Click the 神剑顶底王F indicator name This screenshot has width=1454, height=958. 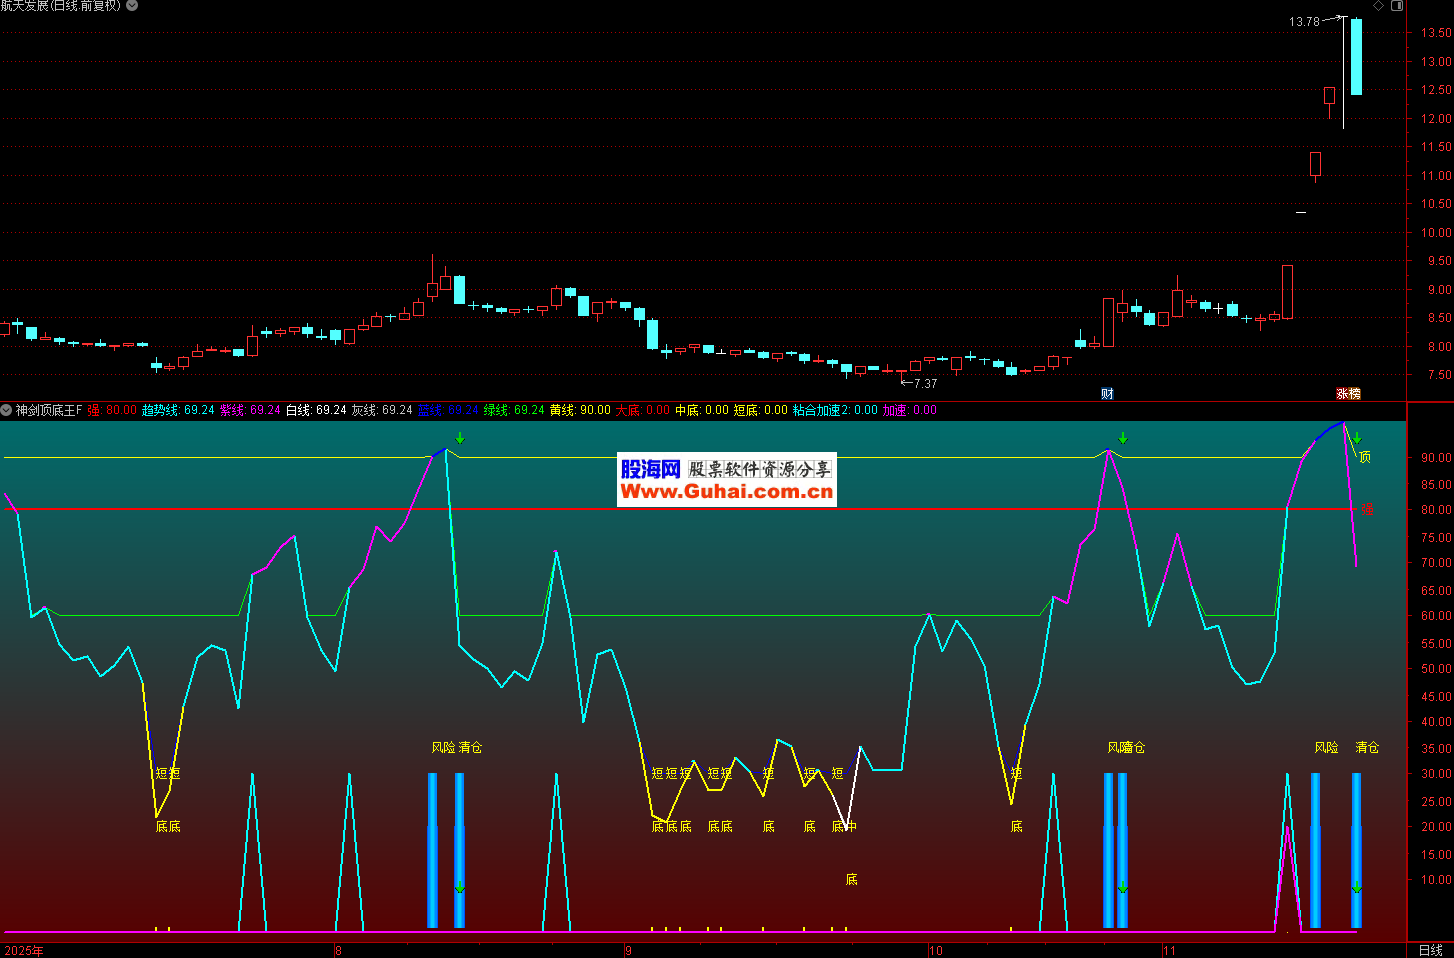tap(49, 410)
